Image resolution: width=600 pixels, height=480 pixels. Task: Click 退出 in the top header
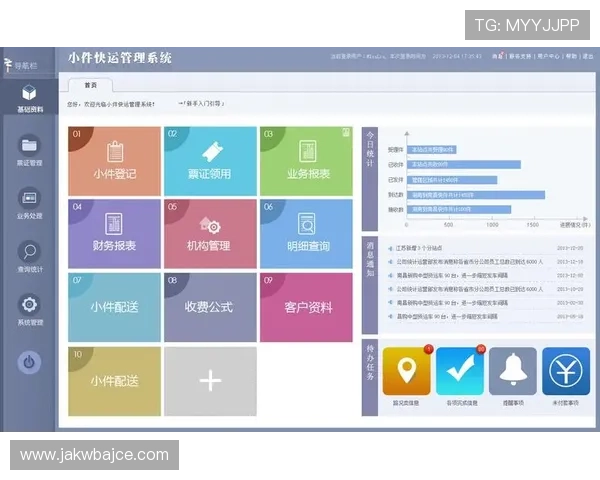(588, 56)
